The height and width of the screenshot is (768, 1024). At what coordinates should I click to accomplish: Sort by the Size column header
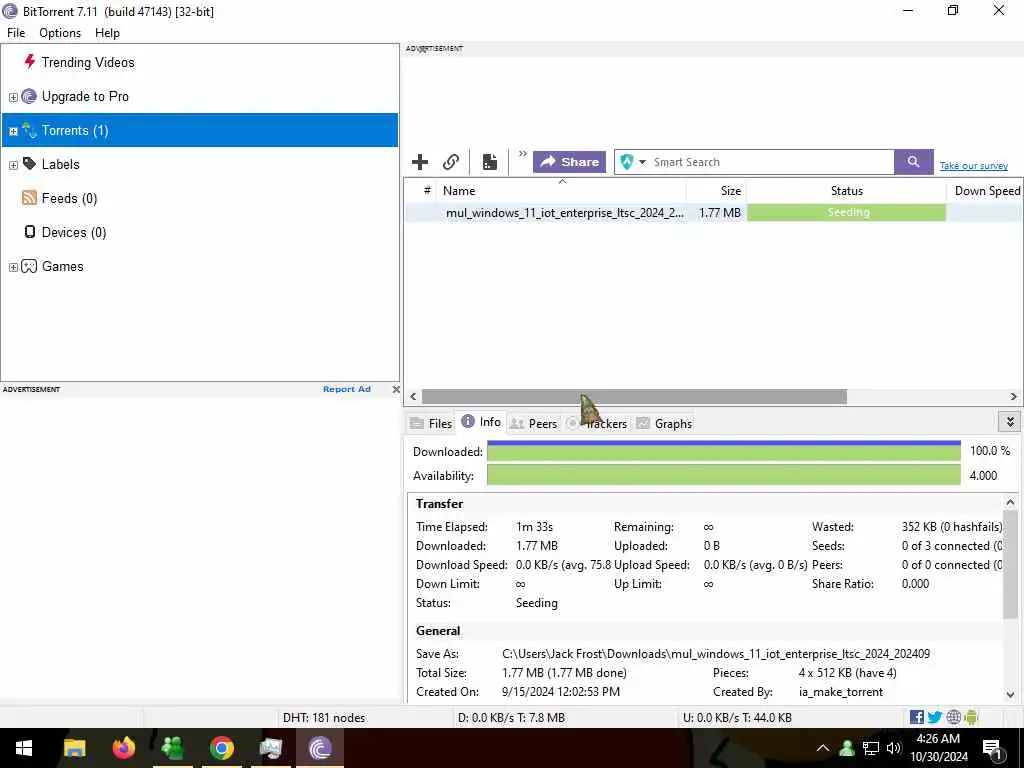pos(716,191)
